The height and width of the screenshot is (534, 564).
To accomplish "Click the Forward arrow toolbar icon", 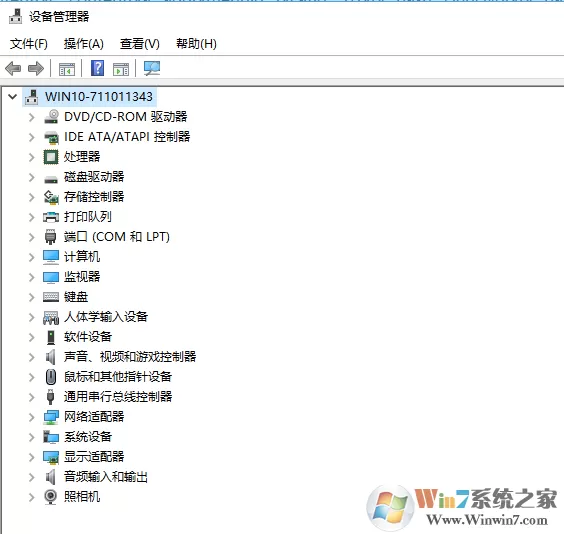I will coord(36,68).
